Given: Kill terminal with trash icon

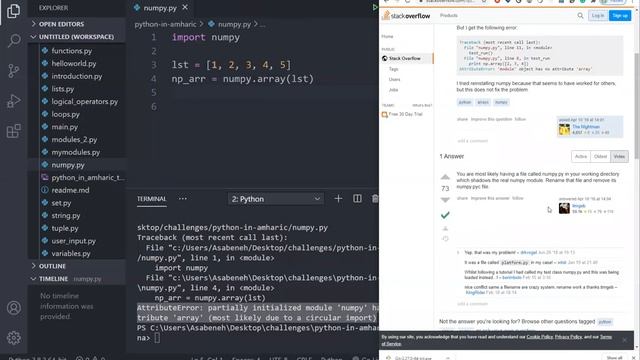Looking at the screenshot, I should [x=375, y=199].
